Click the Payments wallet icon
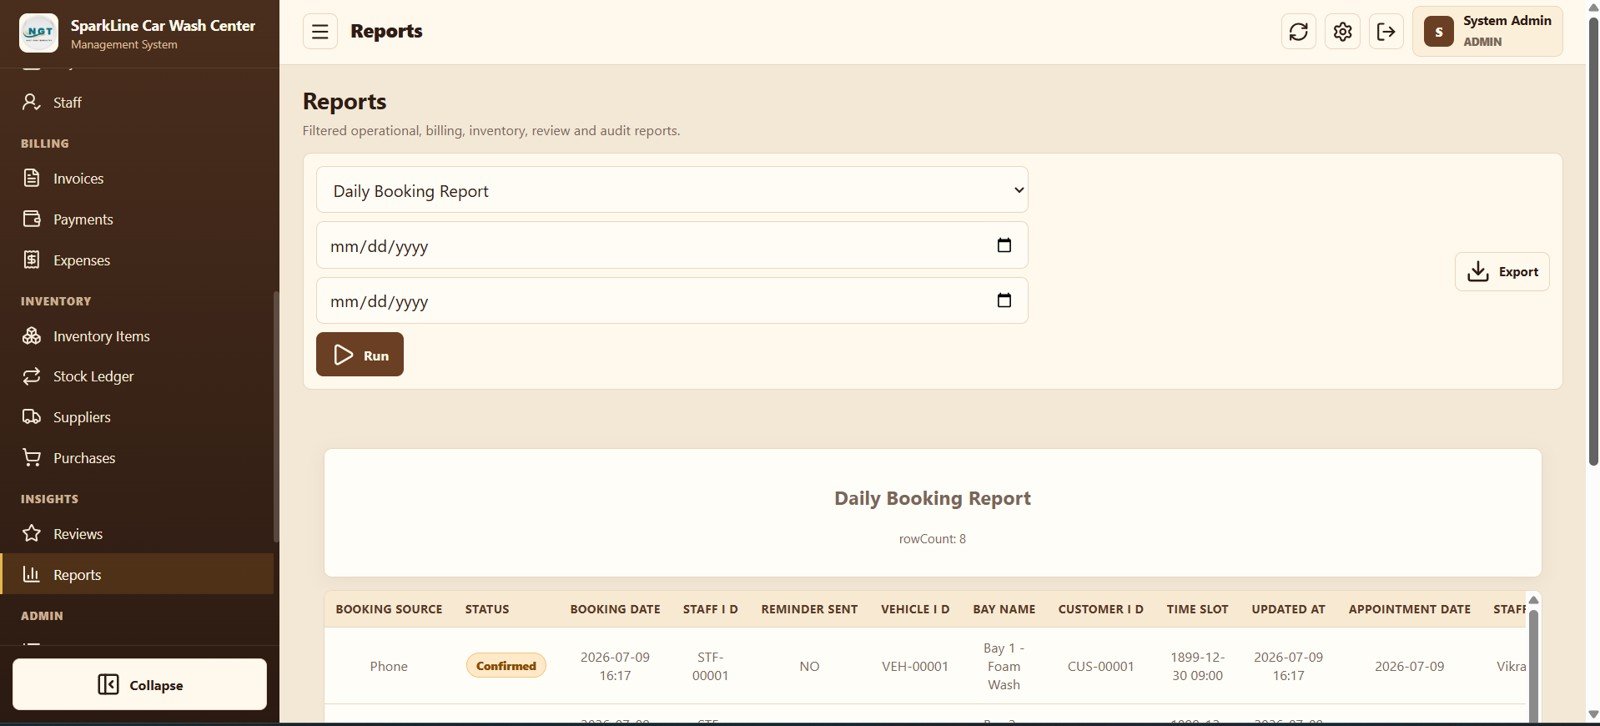 coord(32,219)
